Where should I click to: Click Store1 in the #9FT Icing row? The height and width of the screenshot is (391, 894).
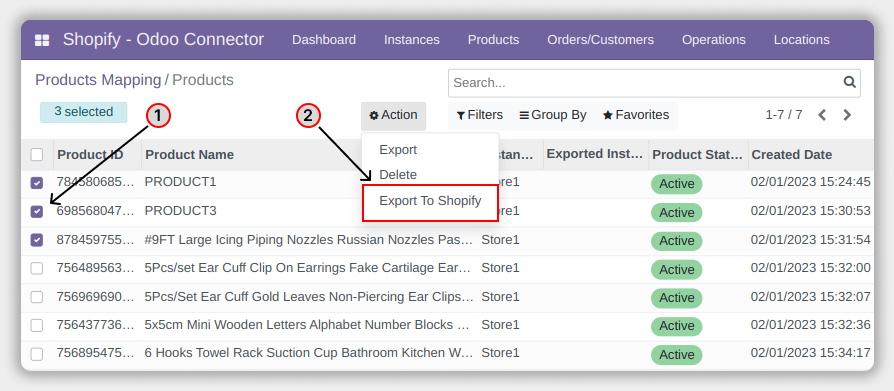pyautogui.click(x=501, y=240)
